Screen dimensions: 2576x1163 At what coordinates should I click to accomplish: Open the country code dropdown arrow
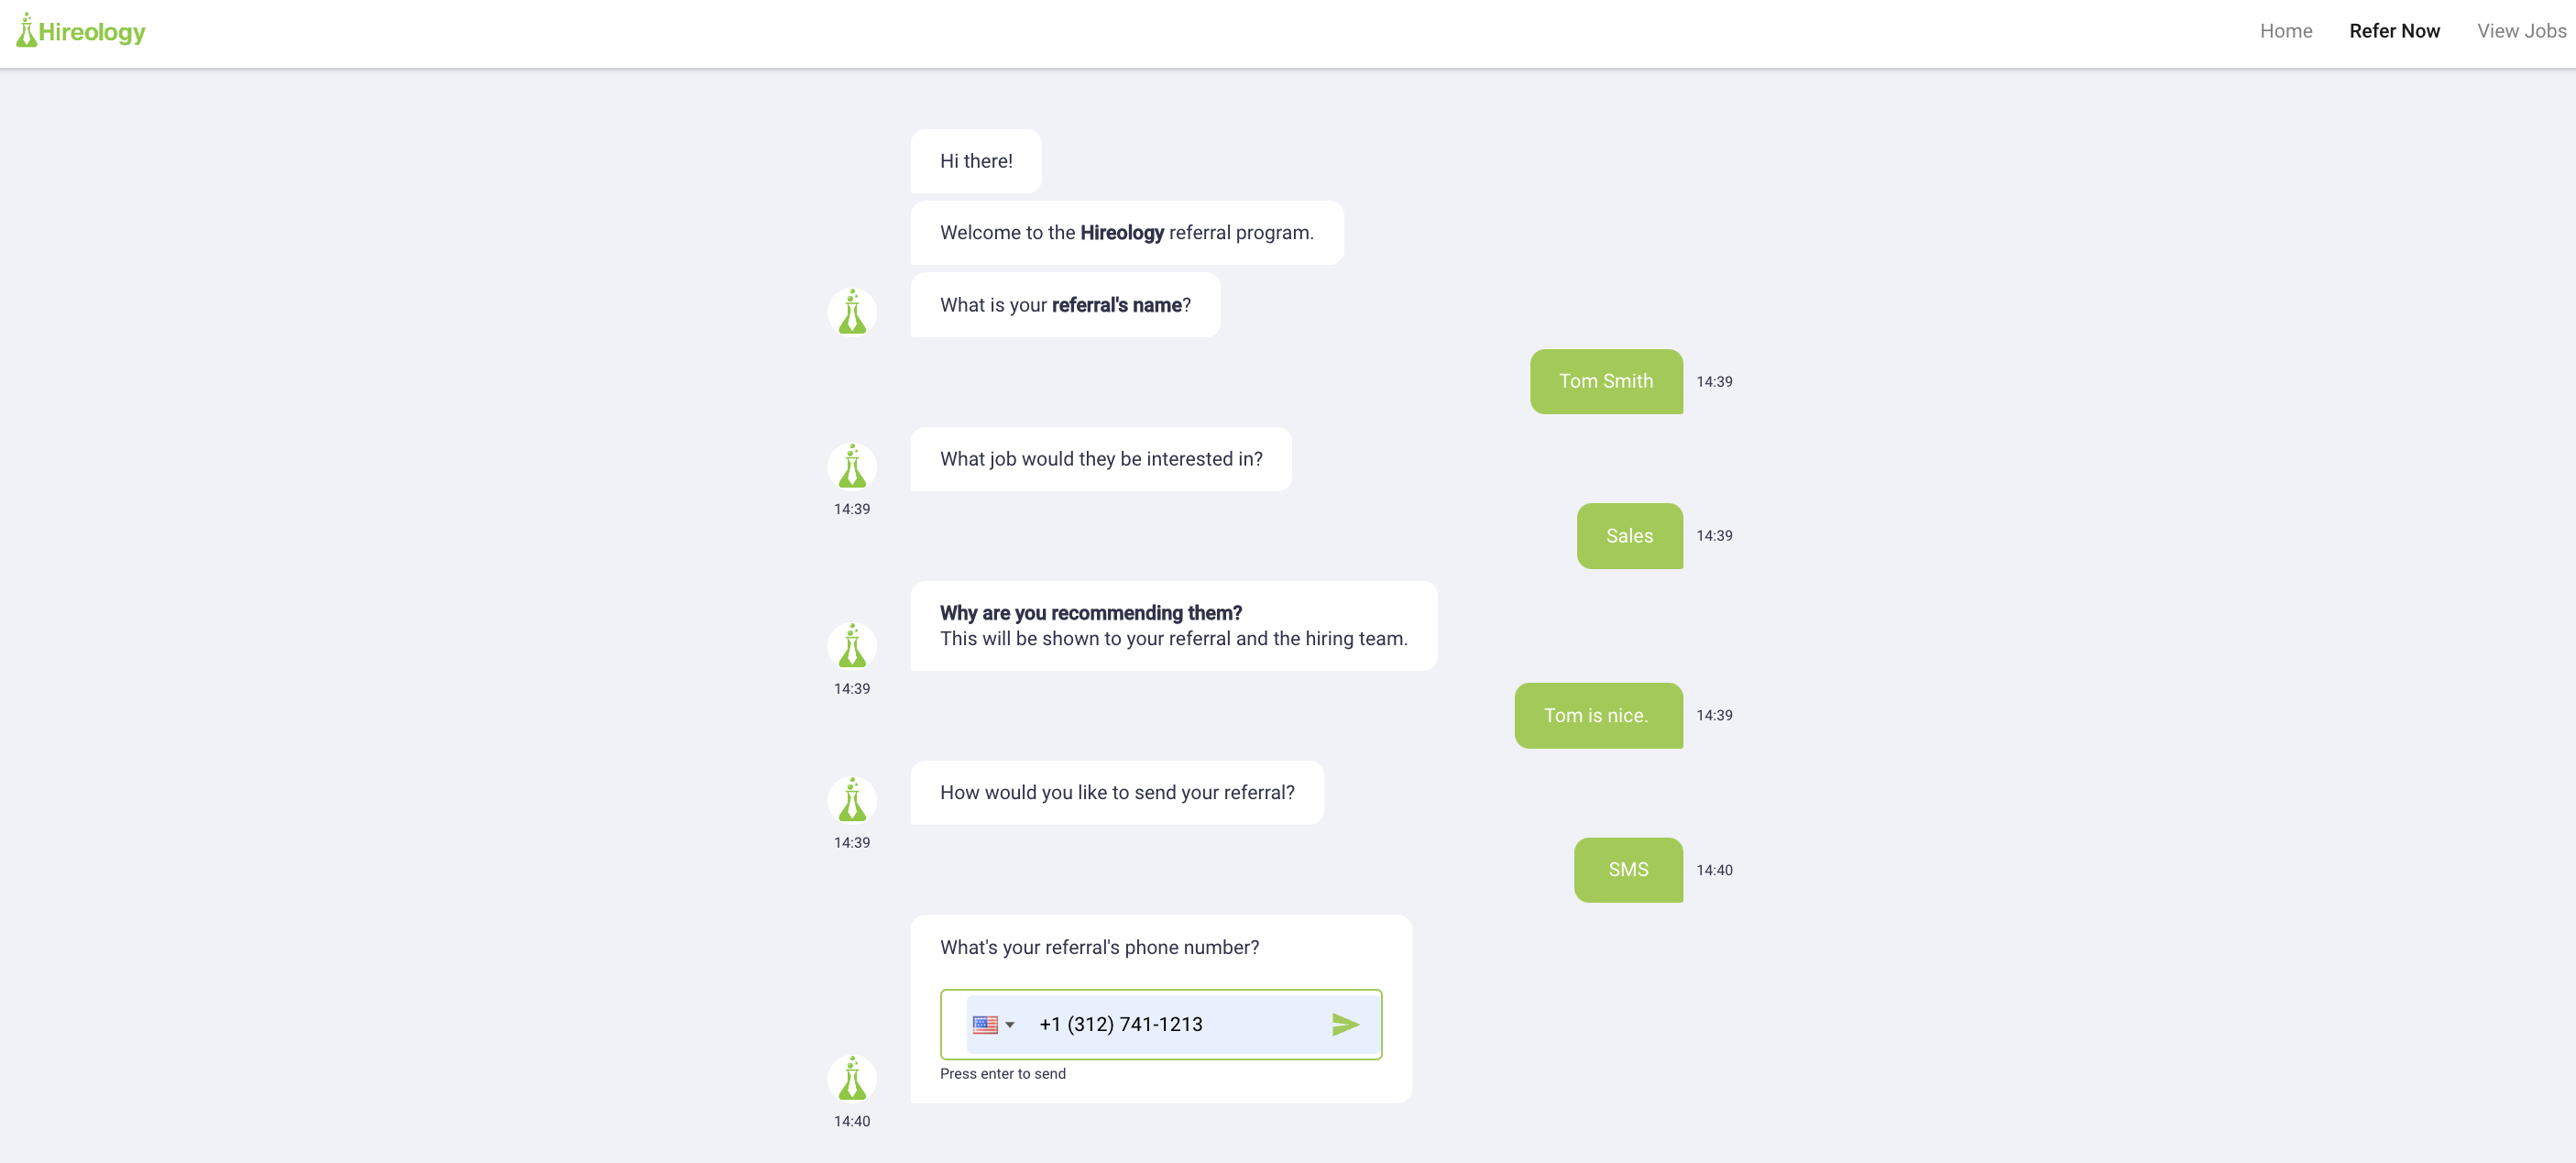pos(1010,1025)
